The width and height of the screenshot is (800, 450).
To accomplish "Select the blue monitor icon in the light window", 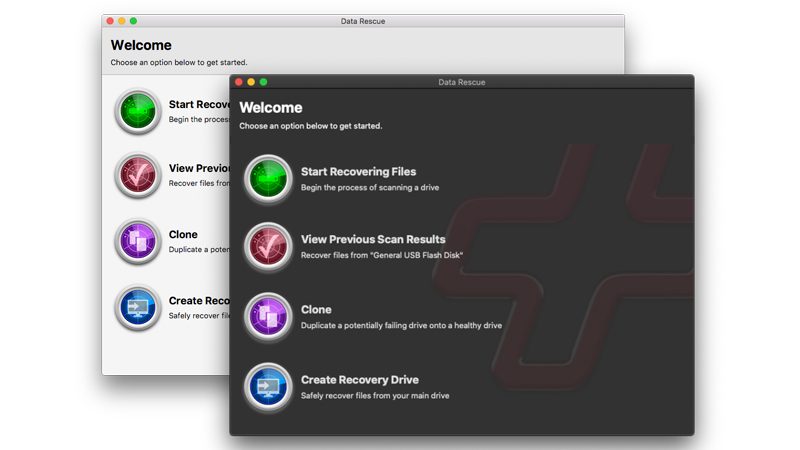I will [x=138, y=308].
